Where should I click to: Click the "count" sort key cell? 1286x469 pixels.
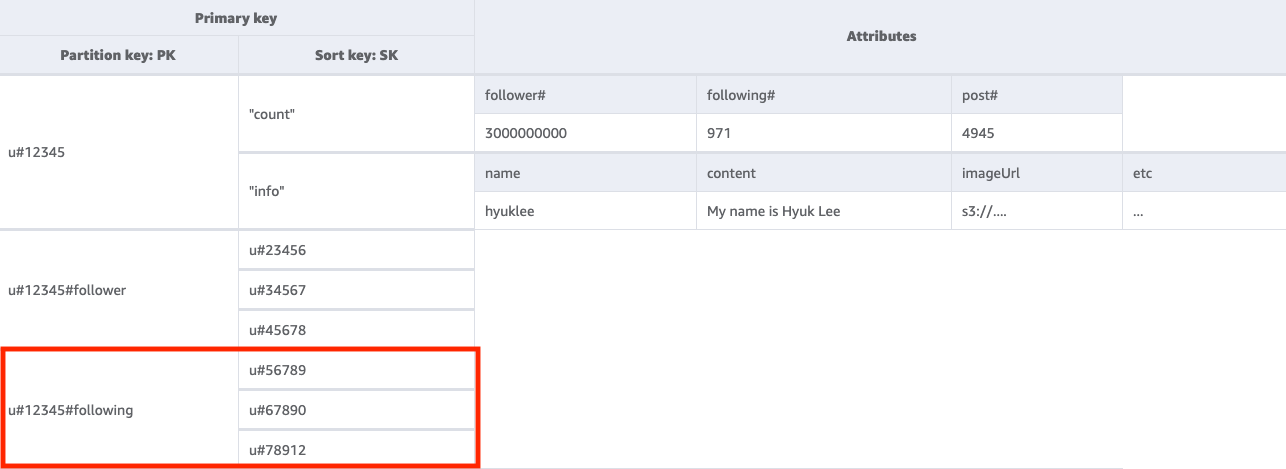pyautogui.click(x=272, y=114)
